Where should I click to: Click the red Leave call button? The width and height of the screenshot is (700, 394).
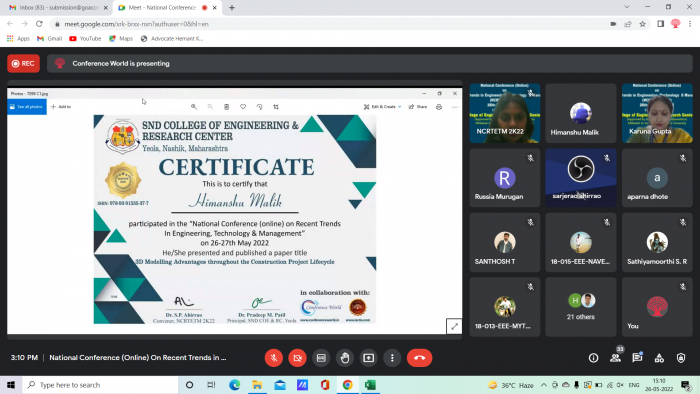point(419,358)
